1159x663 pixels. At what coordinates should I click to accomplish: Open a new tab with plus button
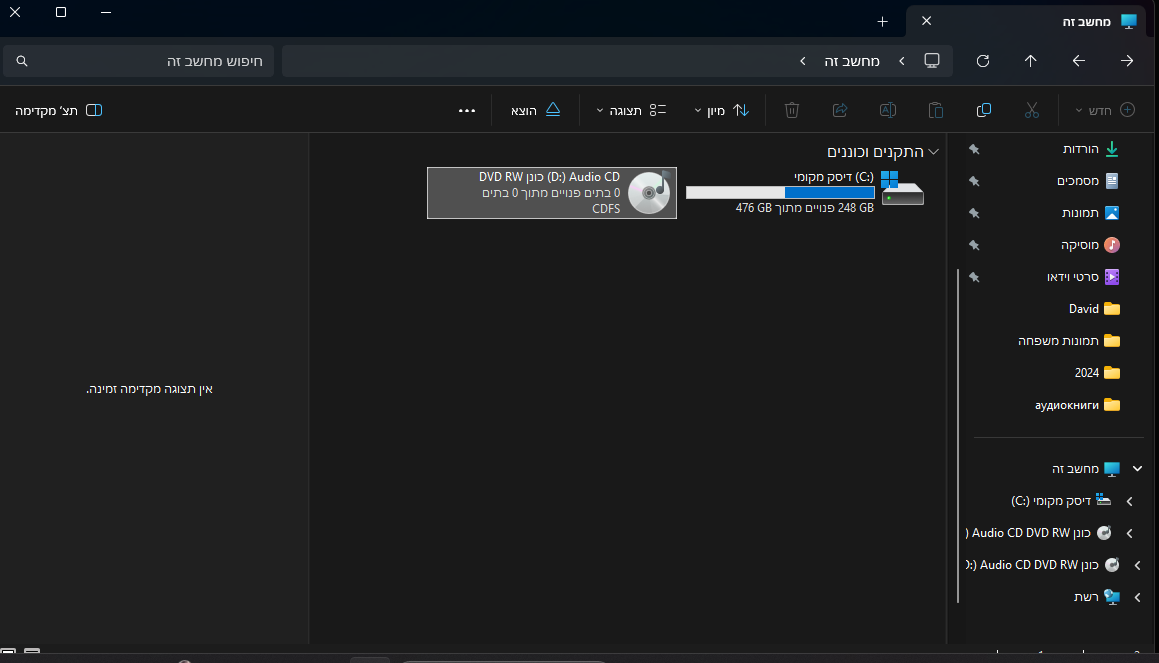(882, 21)
